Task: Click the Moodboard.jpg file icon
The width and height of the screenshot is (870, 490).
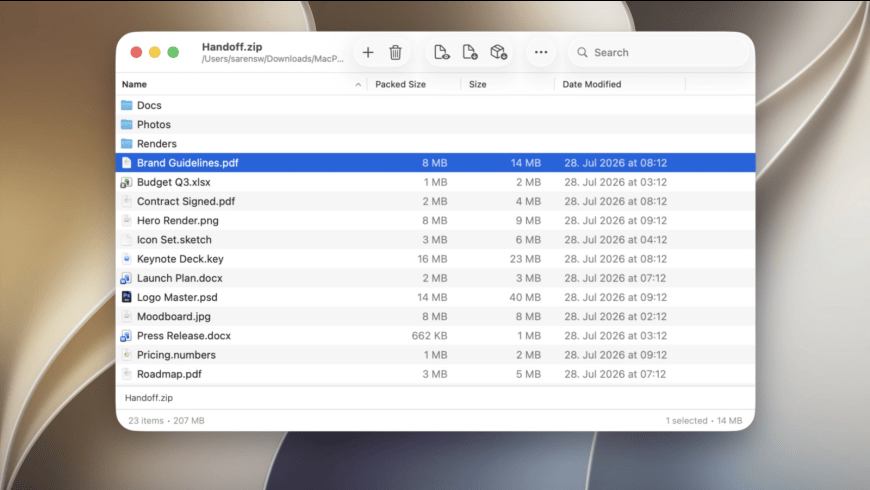Action: [x=127, y=316]
